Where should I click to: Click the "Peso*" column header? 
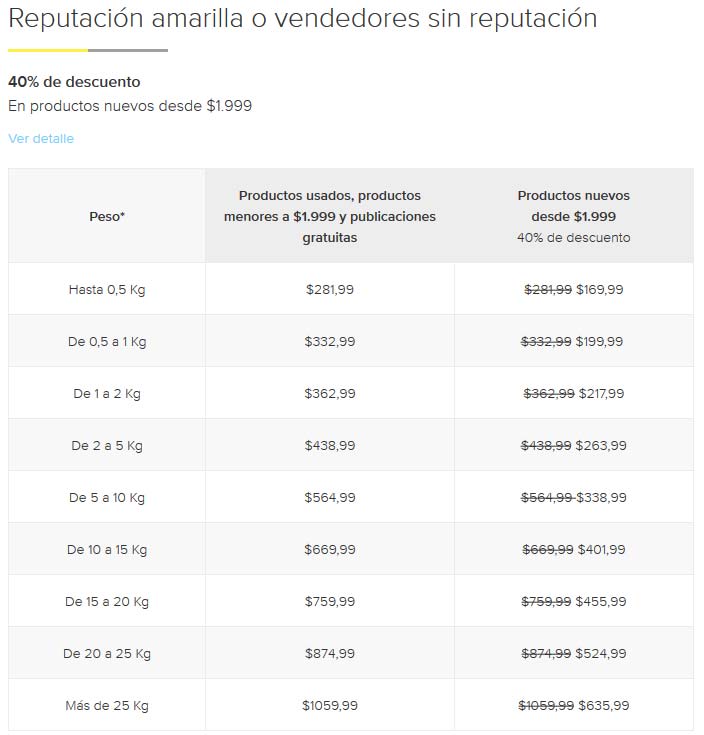[x=107, y=216]
